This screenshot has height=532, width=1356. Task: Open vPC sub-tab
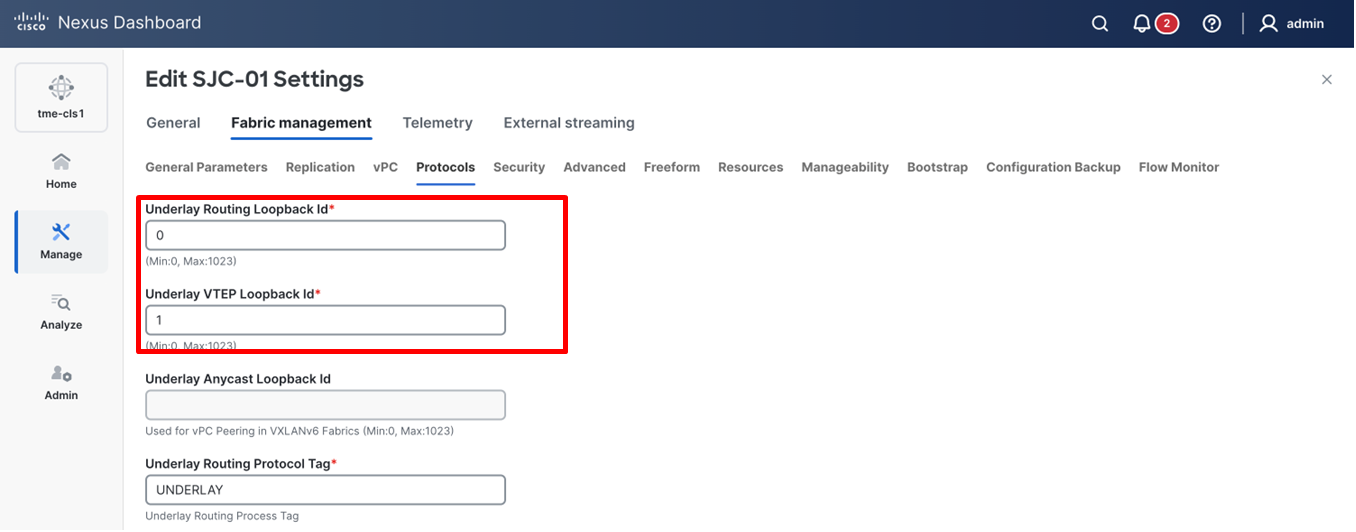[x=385, y=167]
